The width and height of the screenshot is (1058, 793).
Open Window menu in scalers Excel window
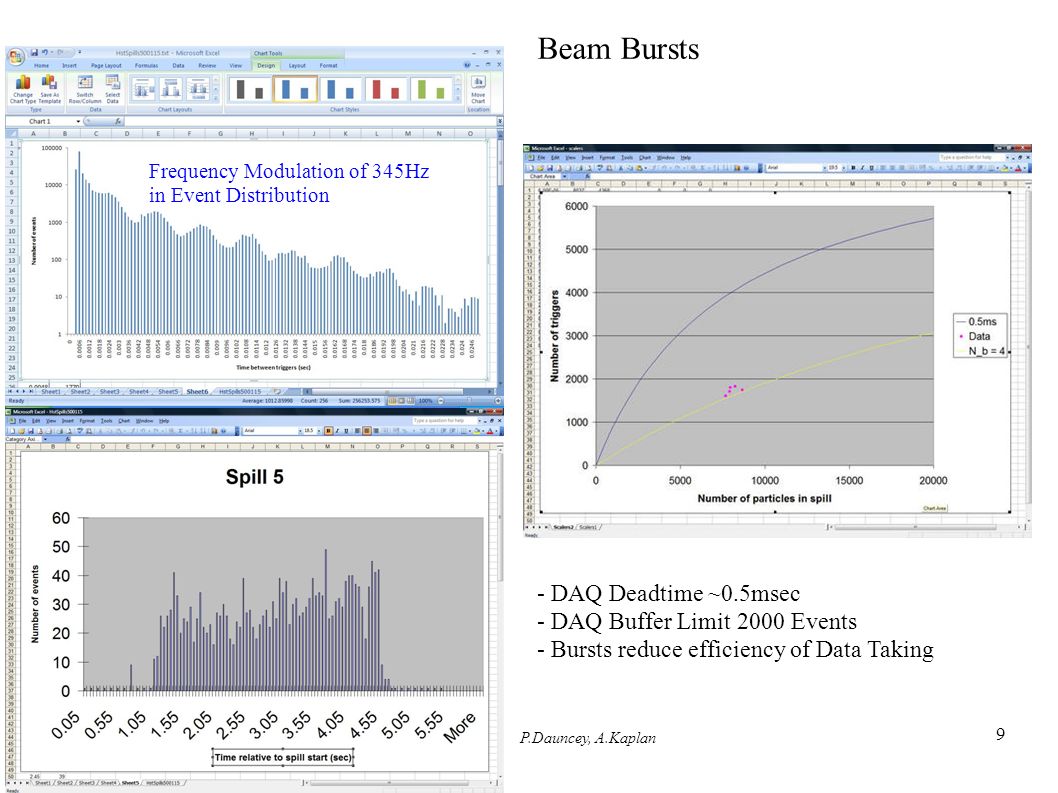tap(665, 157)
